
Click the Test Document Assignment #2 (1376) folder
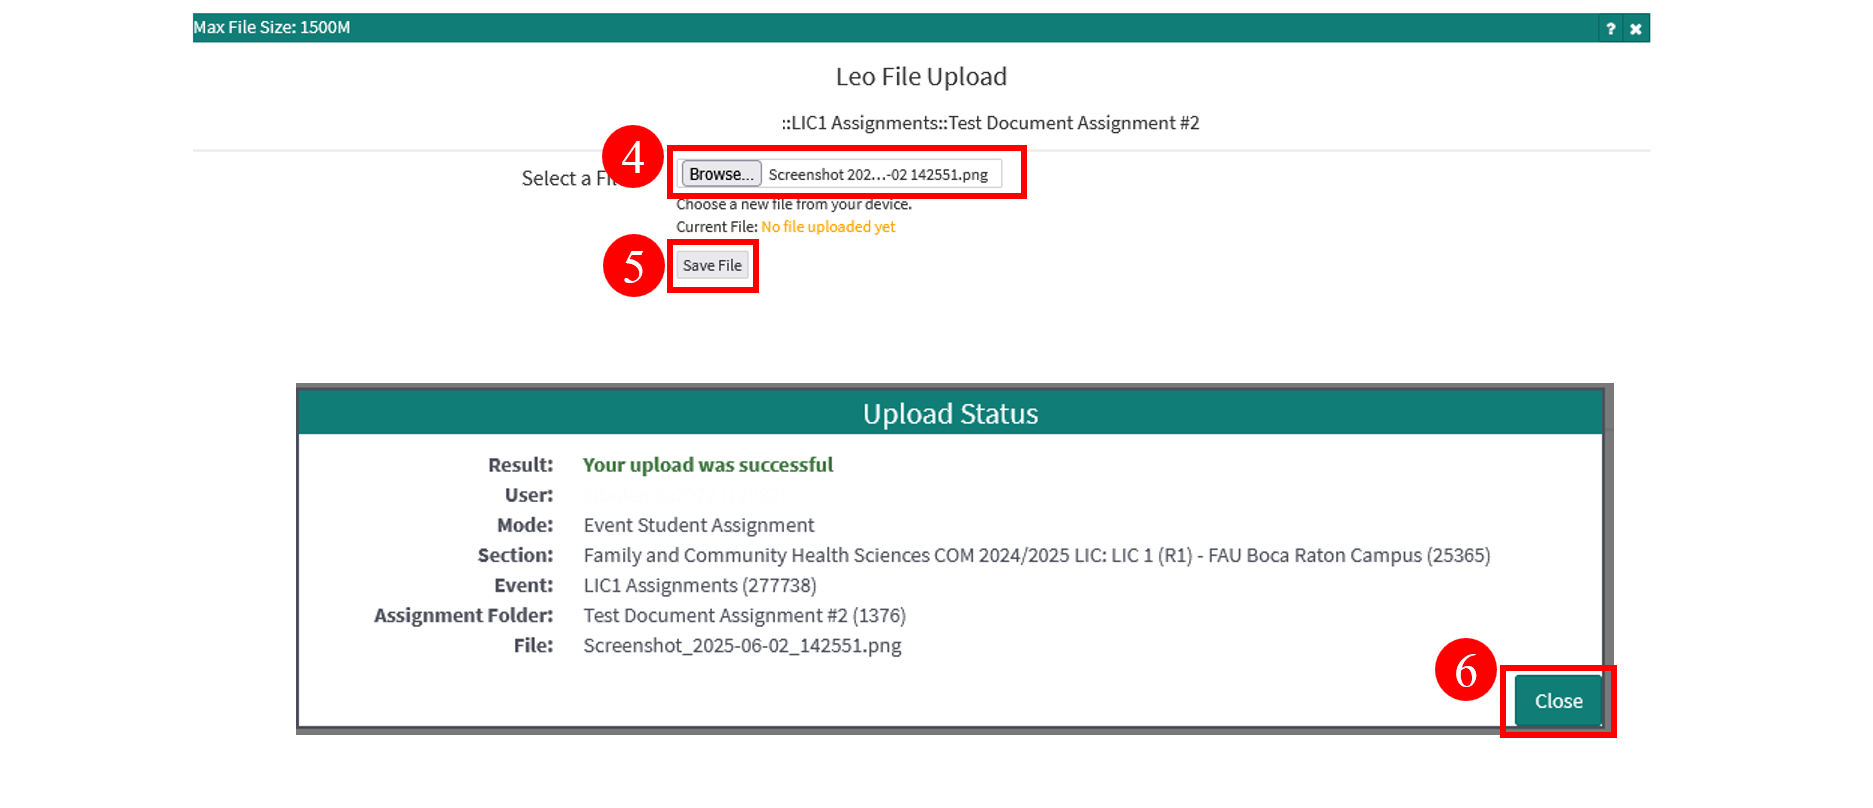744,616
